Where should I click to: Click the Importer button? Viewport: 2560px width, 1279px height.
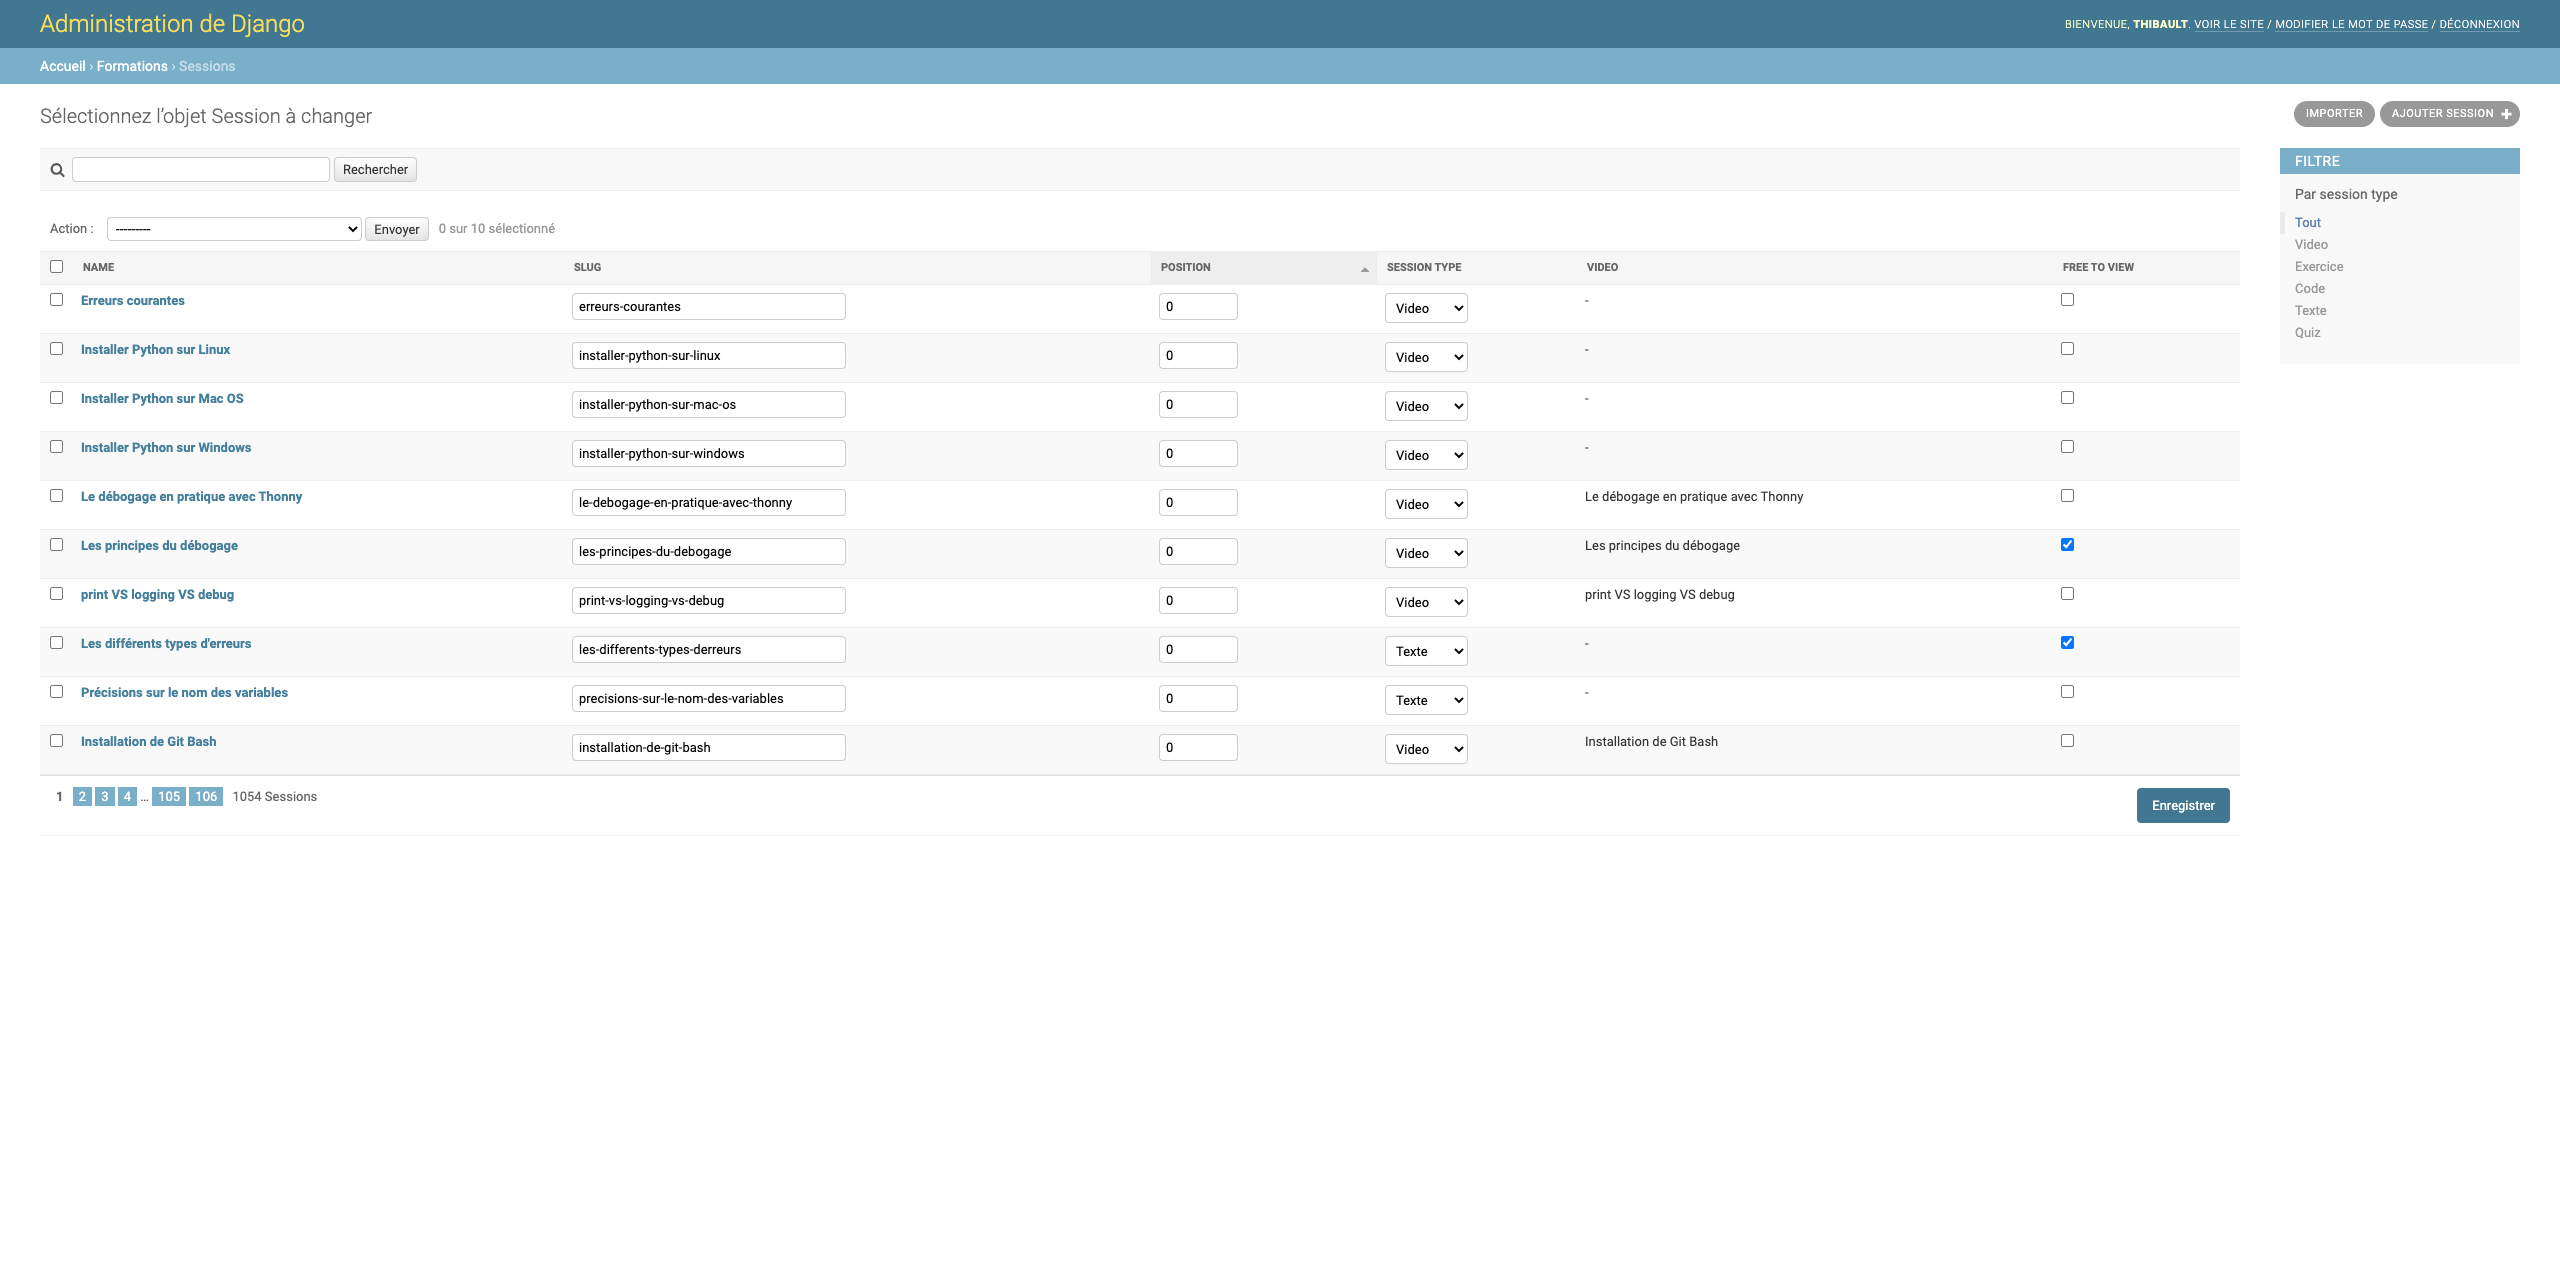(2333, 114)
